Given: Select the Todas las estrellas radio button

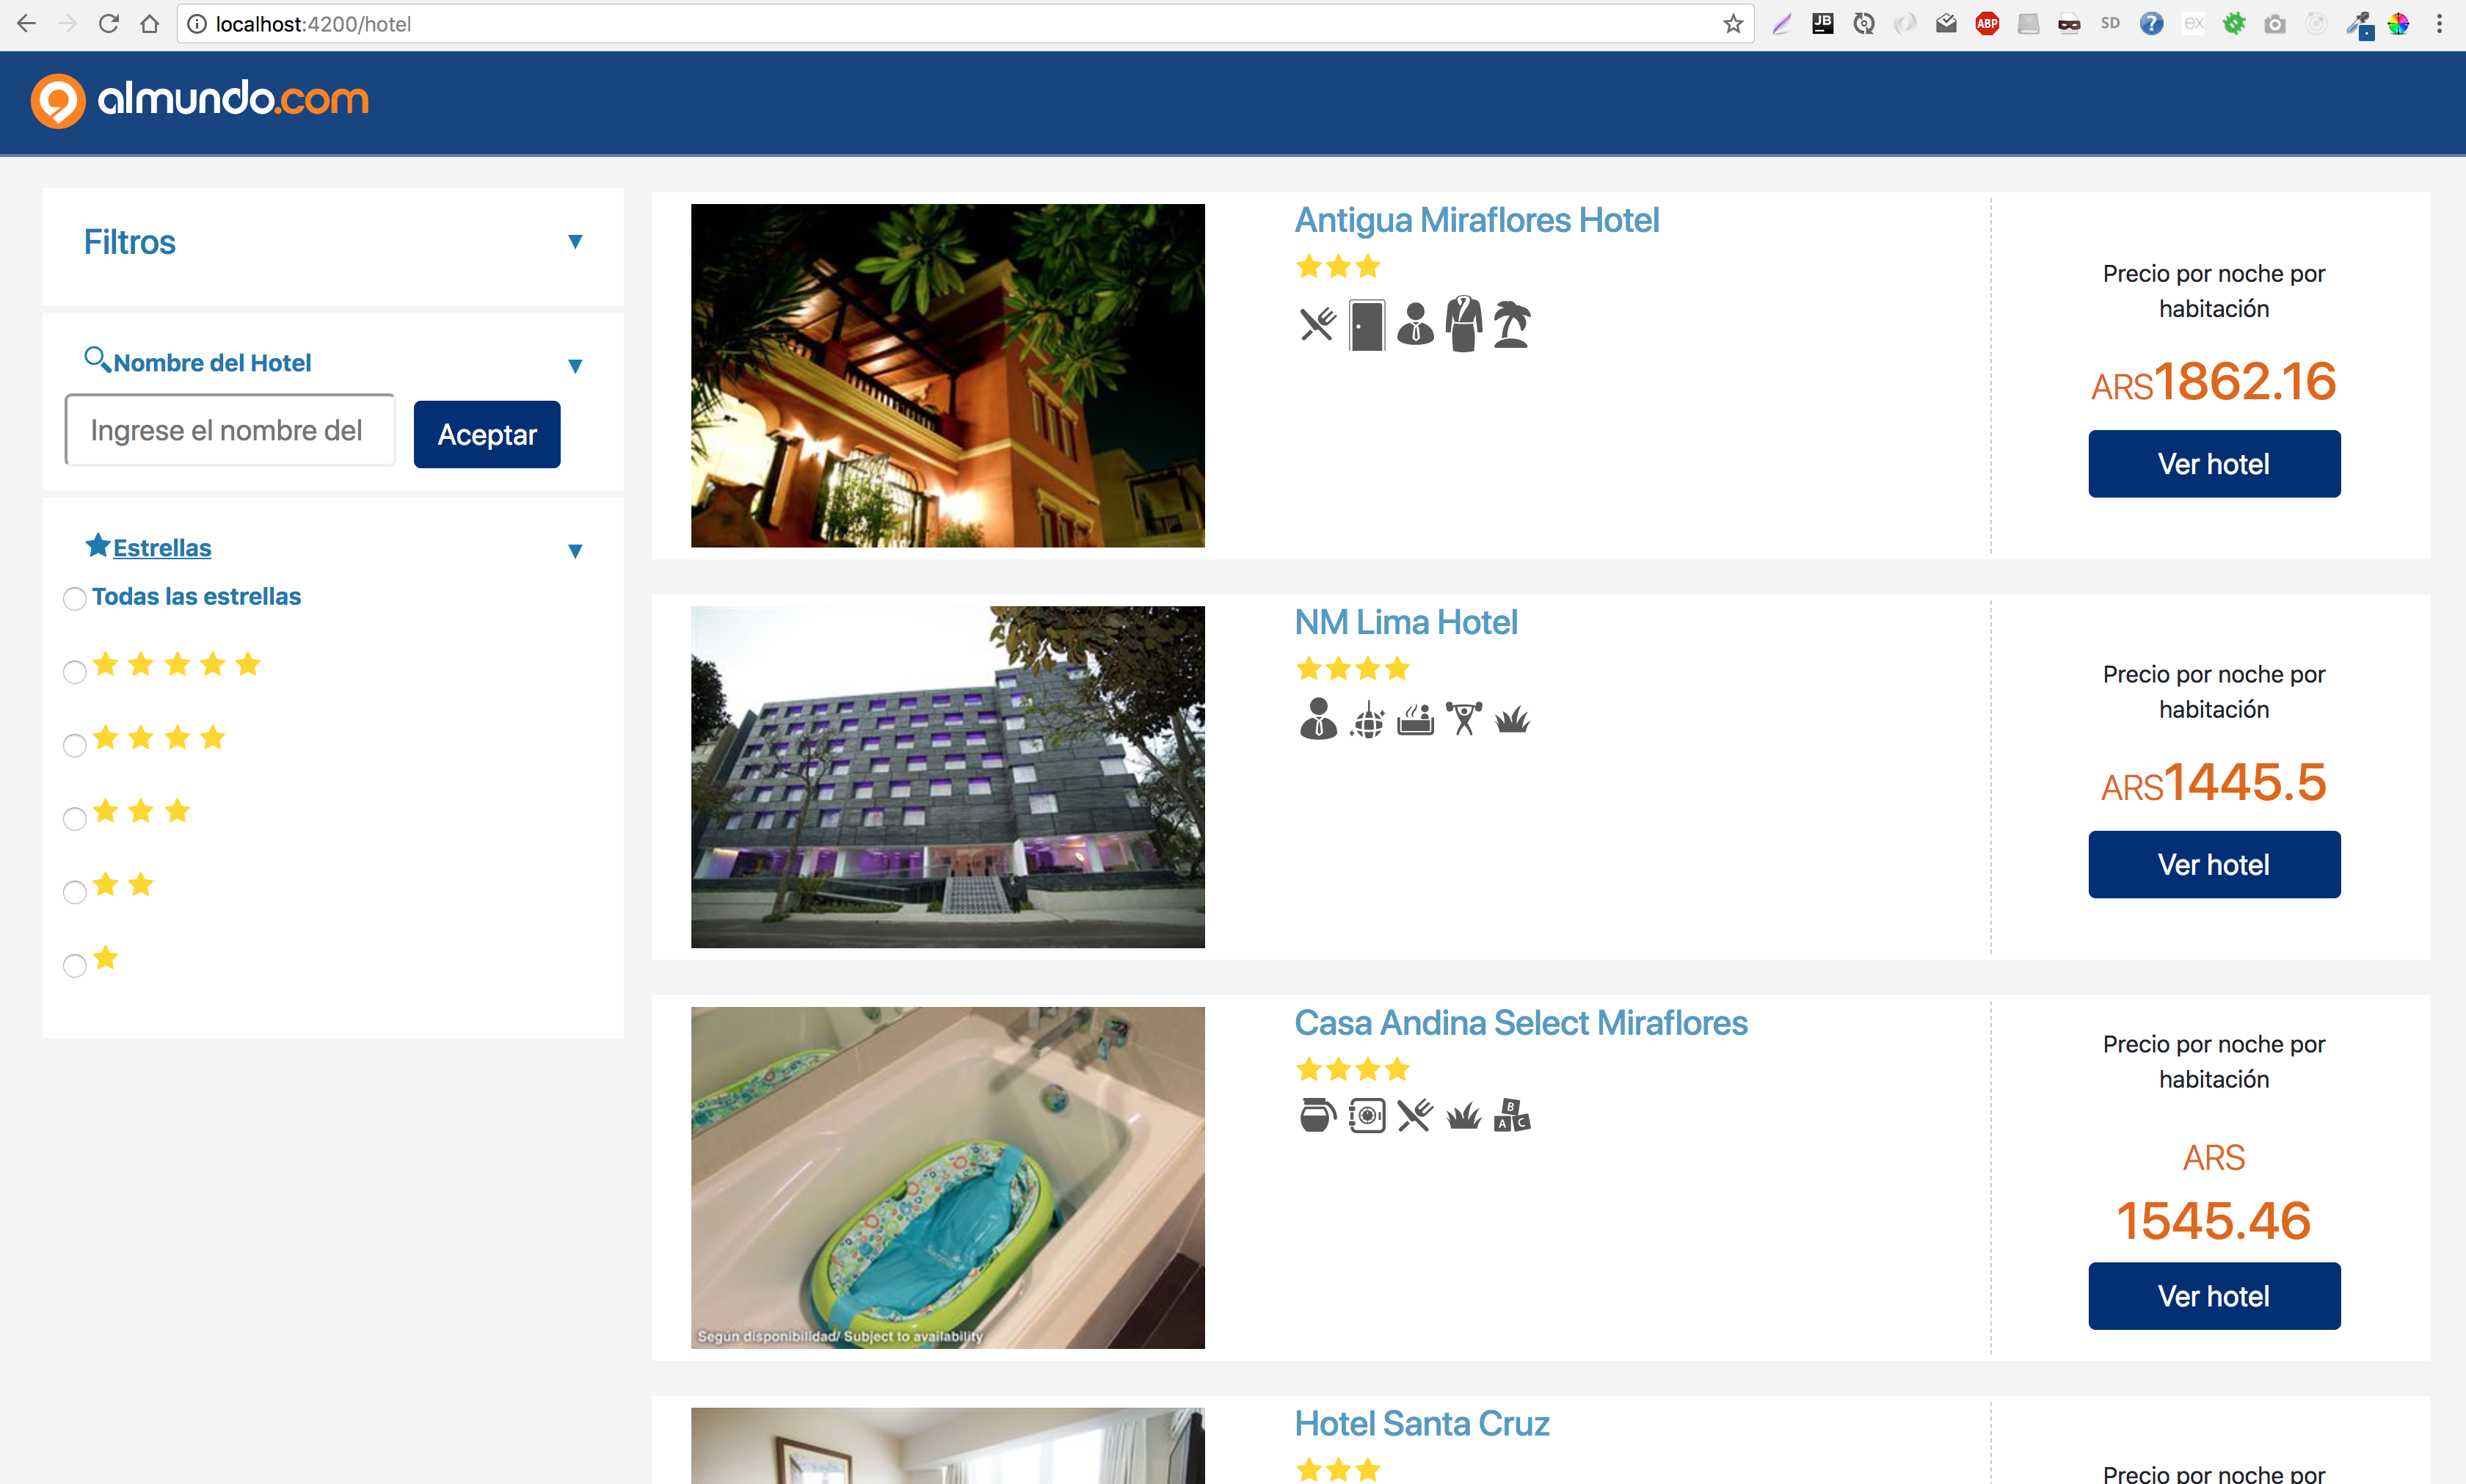Looking at the screenshot, I should [x=75, y=599].
